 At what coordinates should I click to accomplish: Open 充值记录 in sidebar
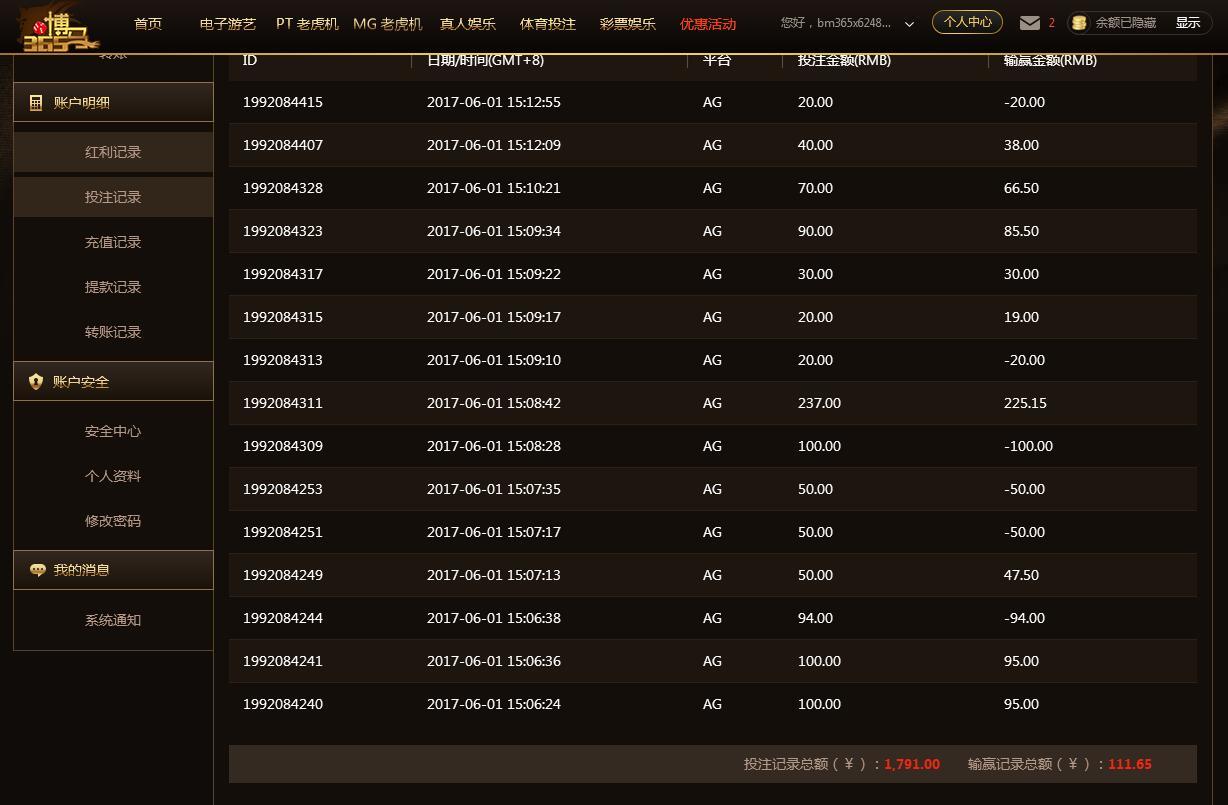point(113,242)
